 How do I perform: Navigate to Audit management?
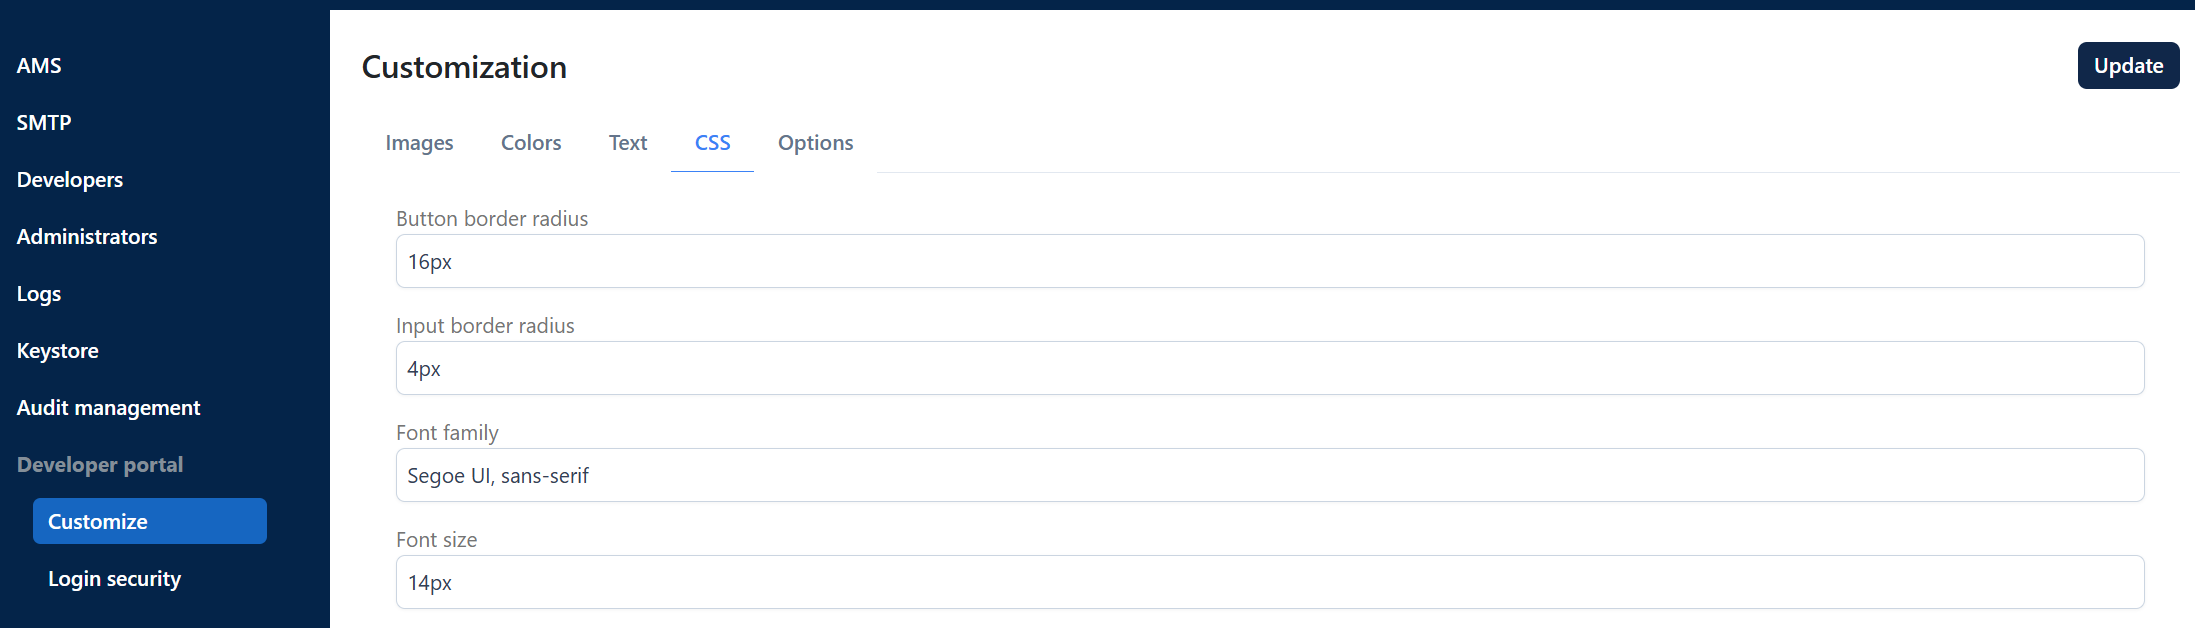tap(109, 407)
